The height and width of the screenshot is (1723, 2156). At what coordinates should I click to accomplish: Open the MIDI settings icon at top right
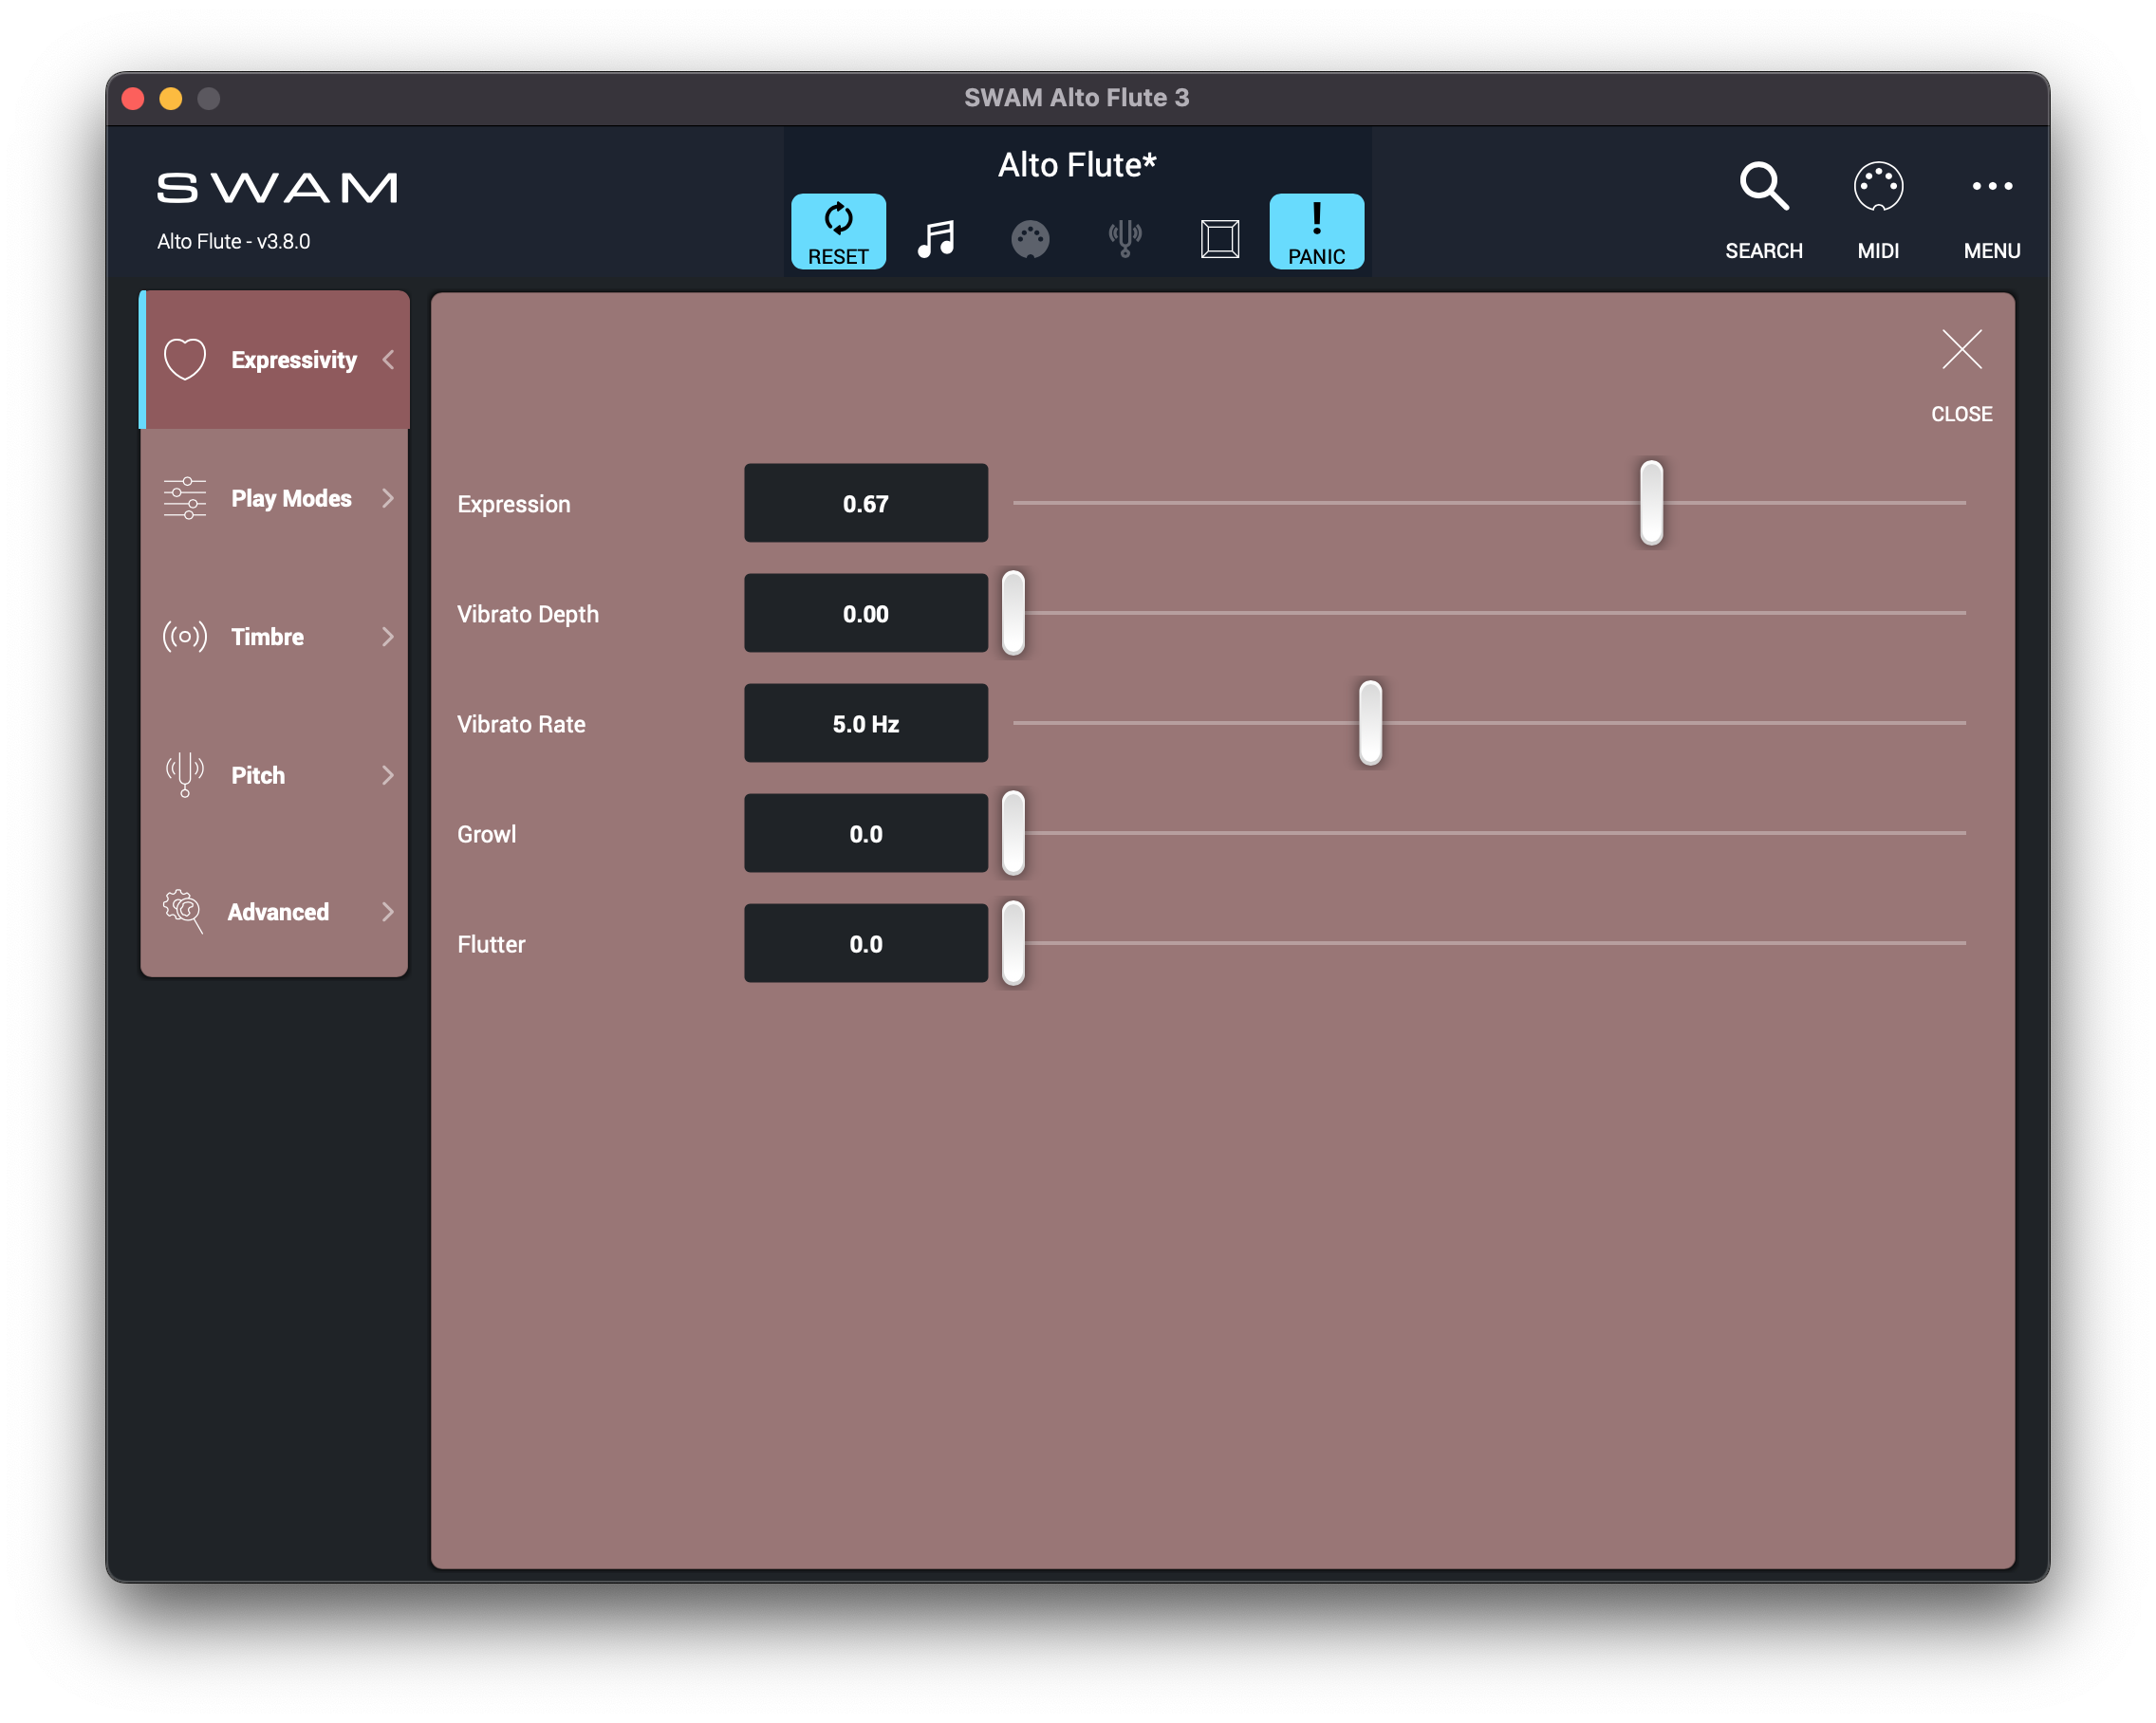point(1877,187)
